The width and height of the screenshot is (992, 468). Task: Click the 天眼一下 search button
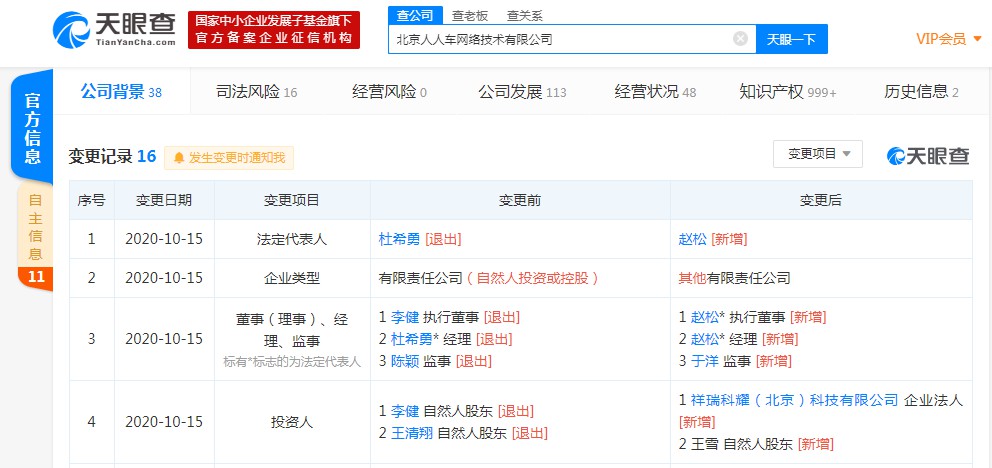[791, 39]
